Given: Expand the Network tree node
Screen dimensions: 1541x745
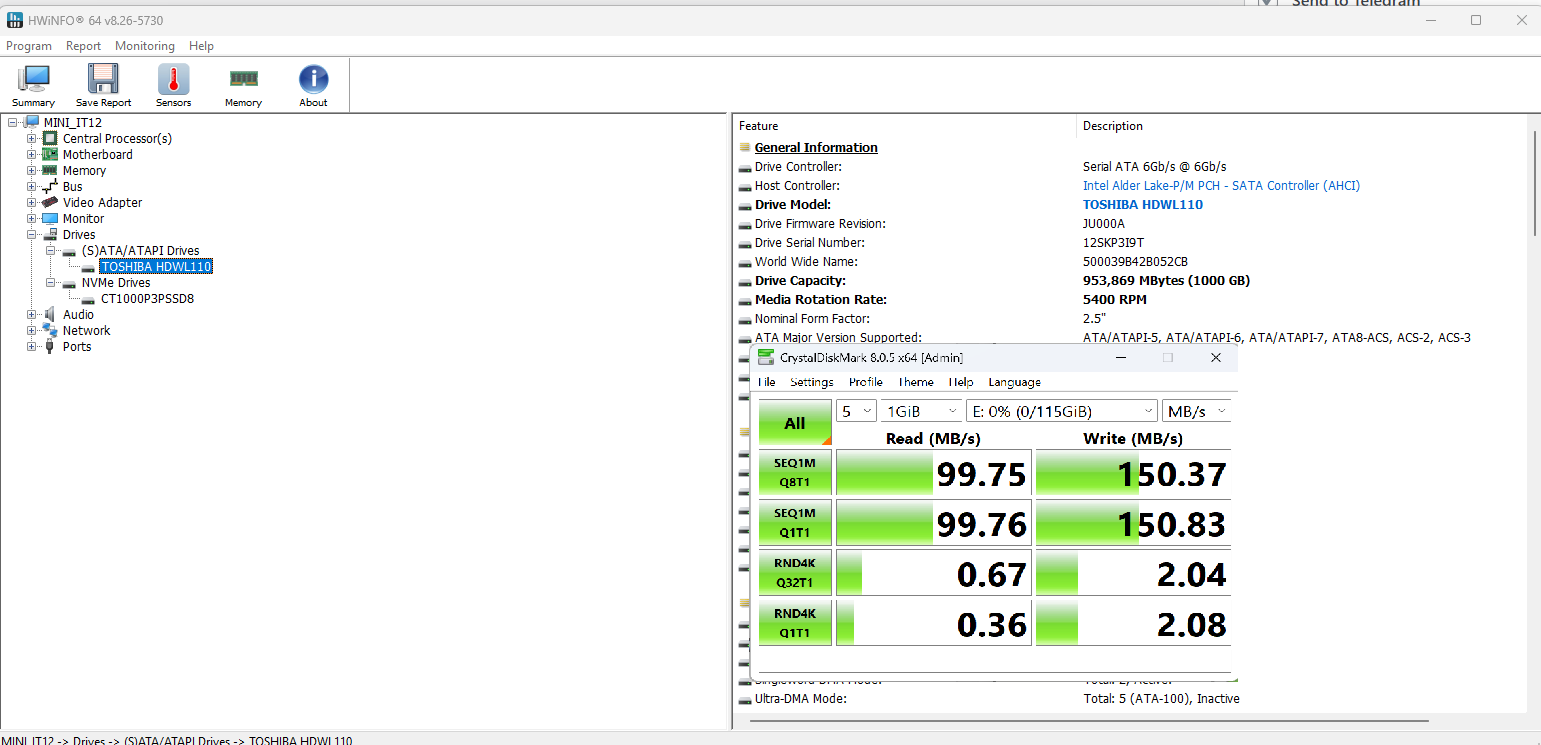Looking at the screenshot, I should click(x=32, y=331).
